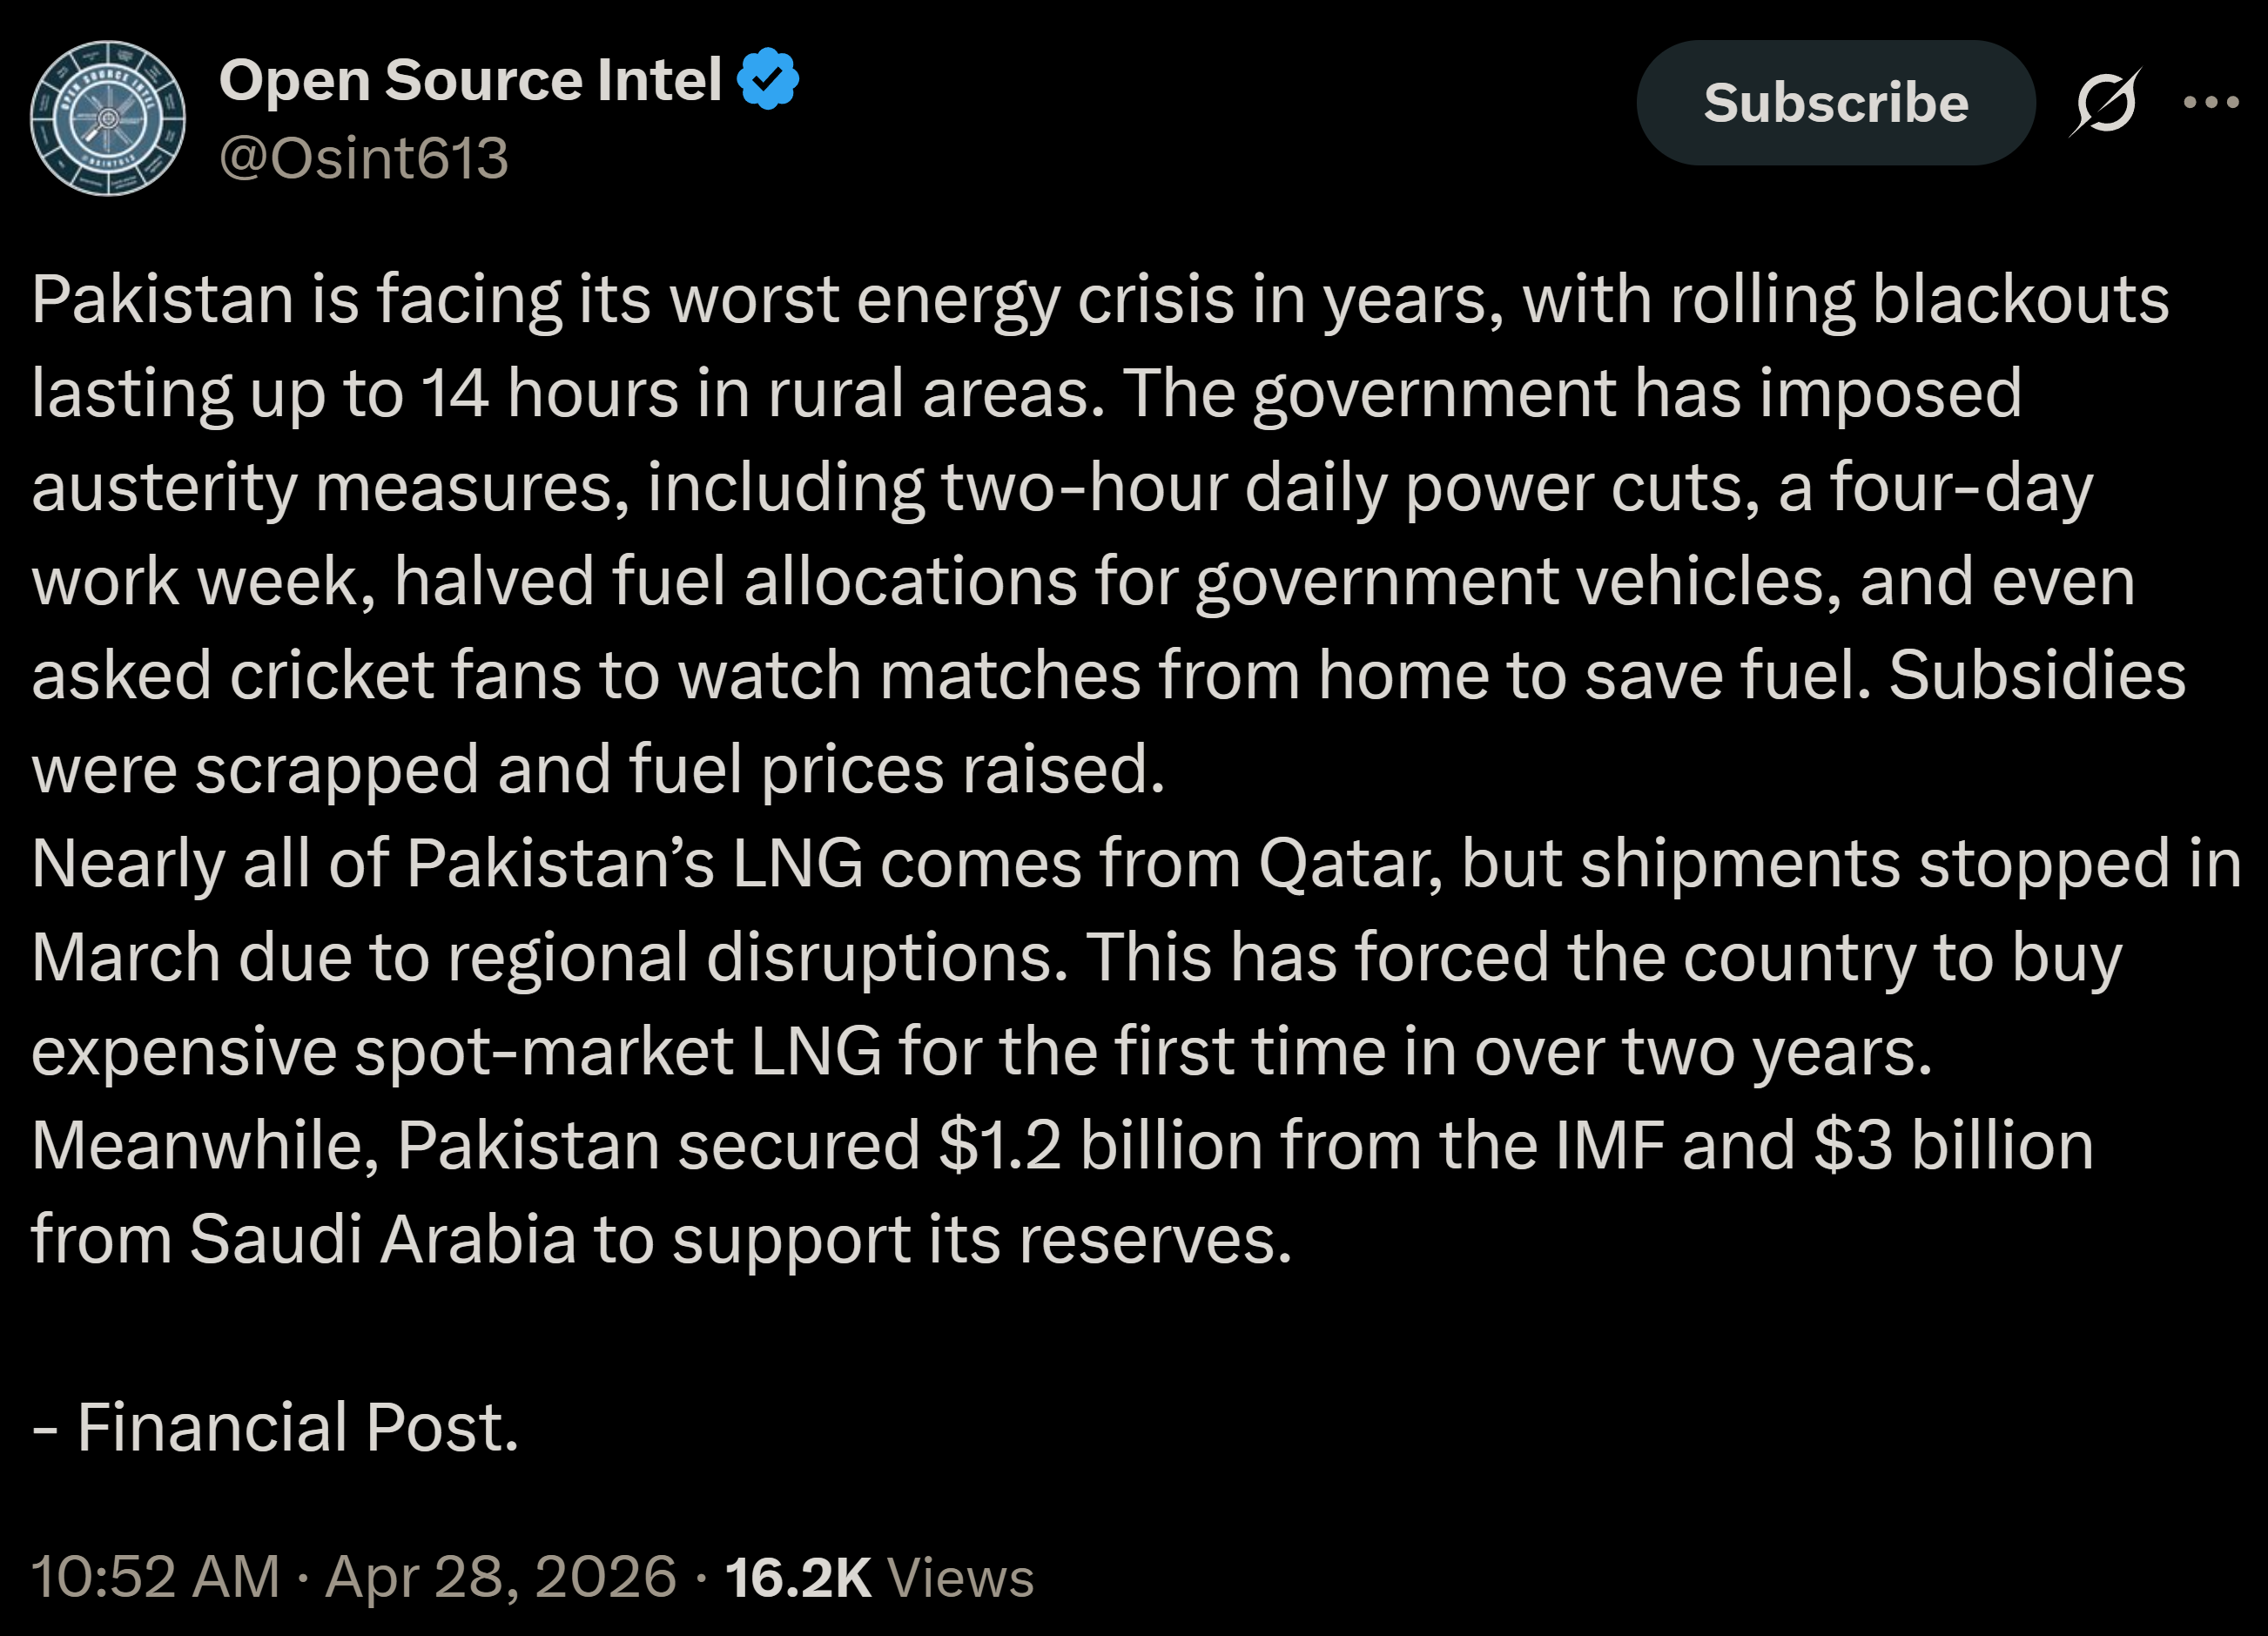Open the Open Source Intel profile avatar
The height and width of the screenshot is (1636, 2268).
pyautogui.click(x=108, y=118)
